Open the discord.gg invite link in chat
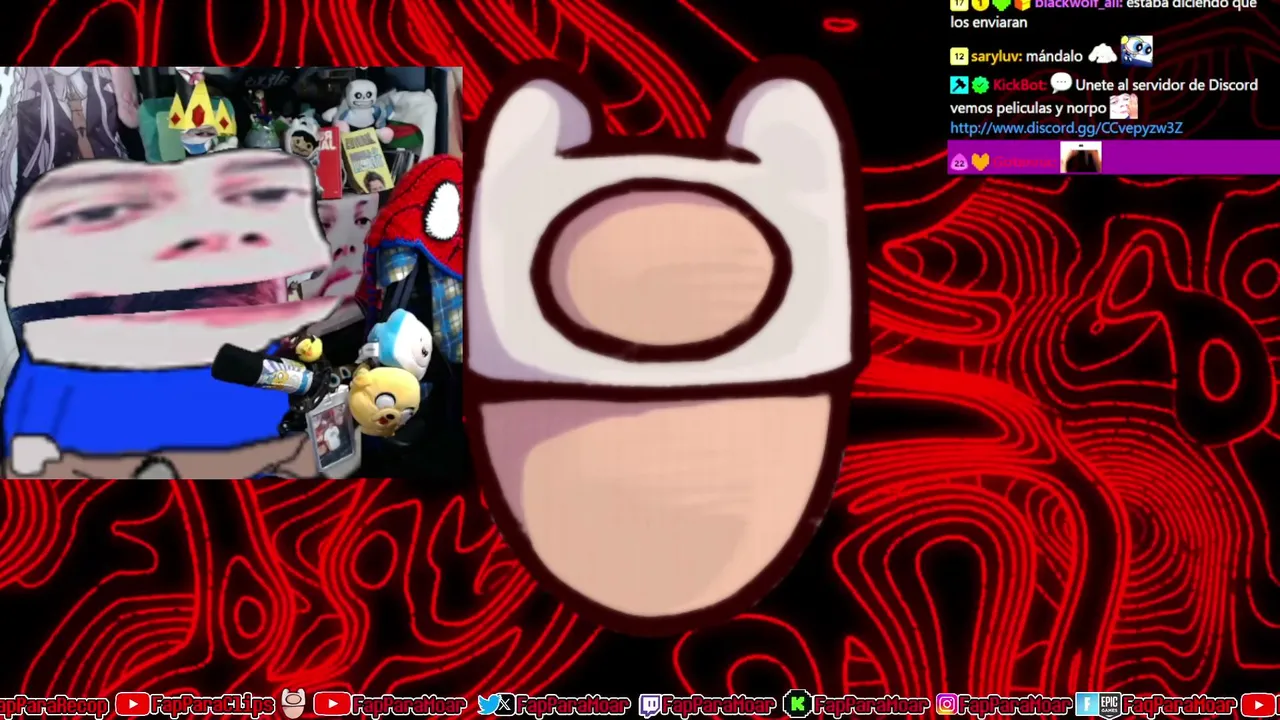 coord(1066,128)
